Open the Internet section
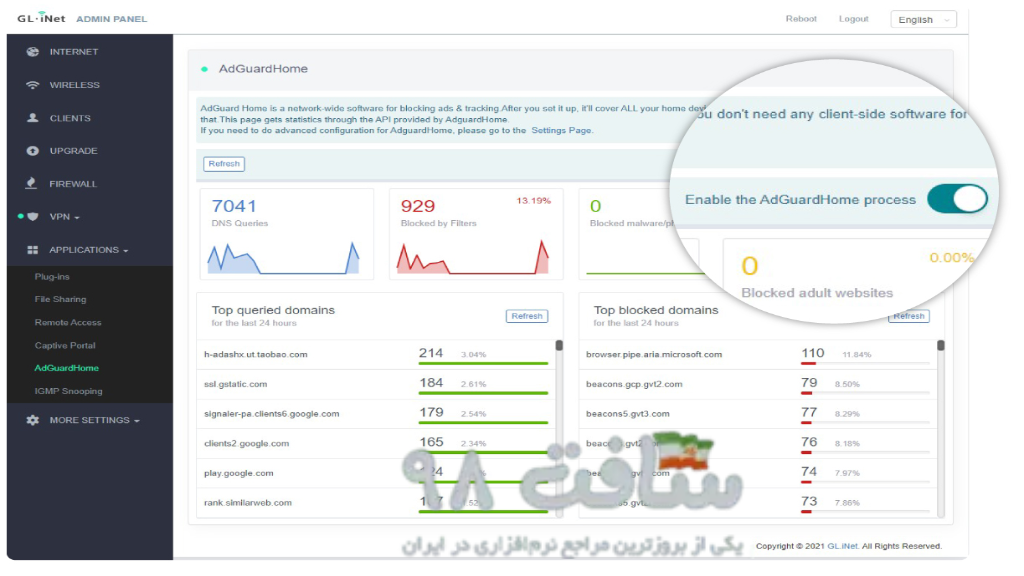The image size is (1024, 576). 74,52
